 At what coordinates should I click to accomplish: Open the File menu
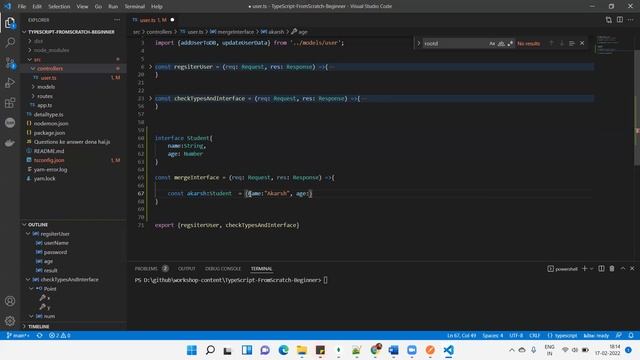point(22,6)
